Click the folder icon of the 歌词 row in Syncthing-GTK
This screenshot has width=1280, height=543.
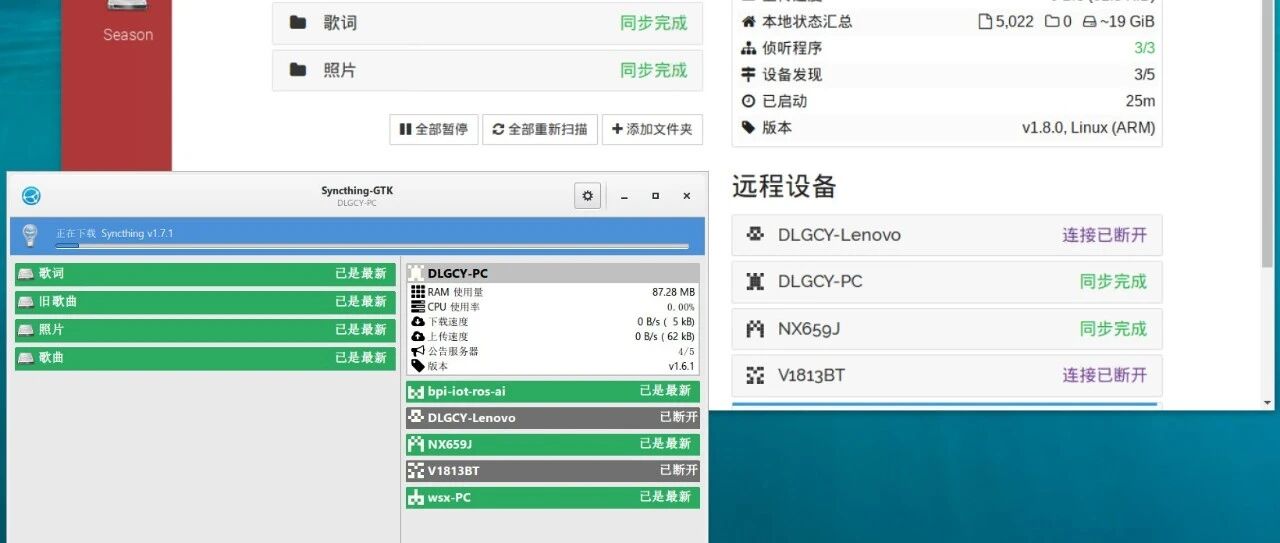(x=26, y=273)
